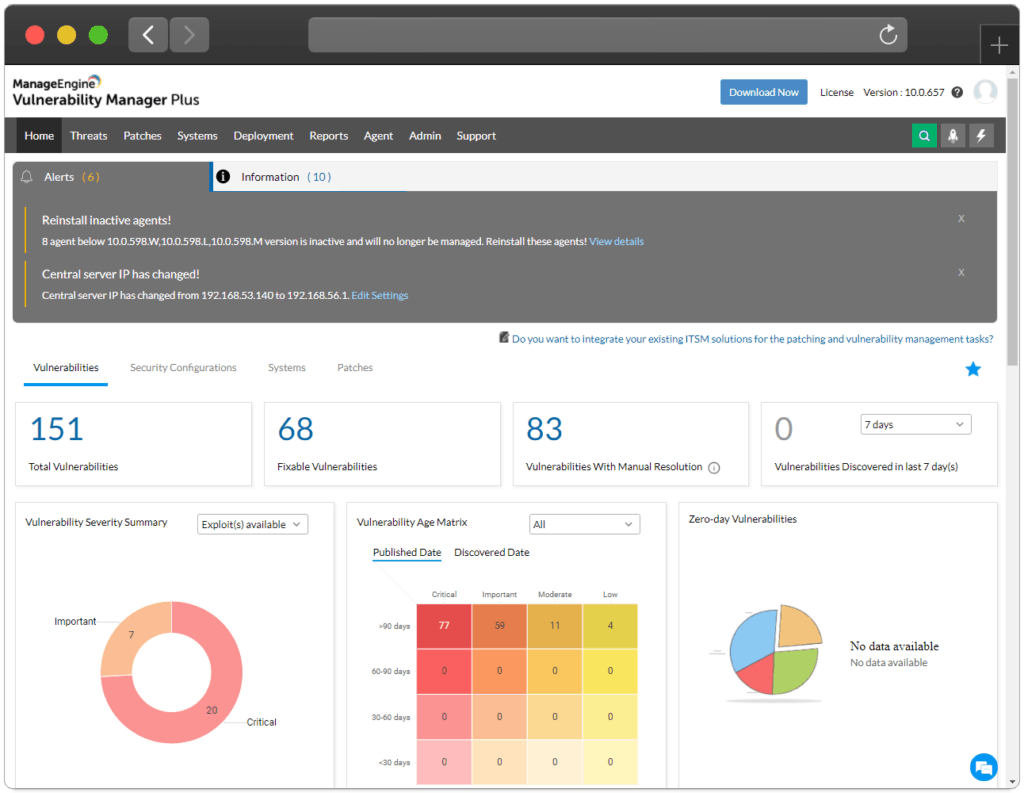Dismiss the Reinstall inactive agents alert
1024x793 pixels.
[x=961, y=218]
